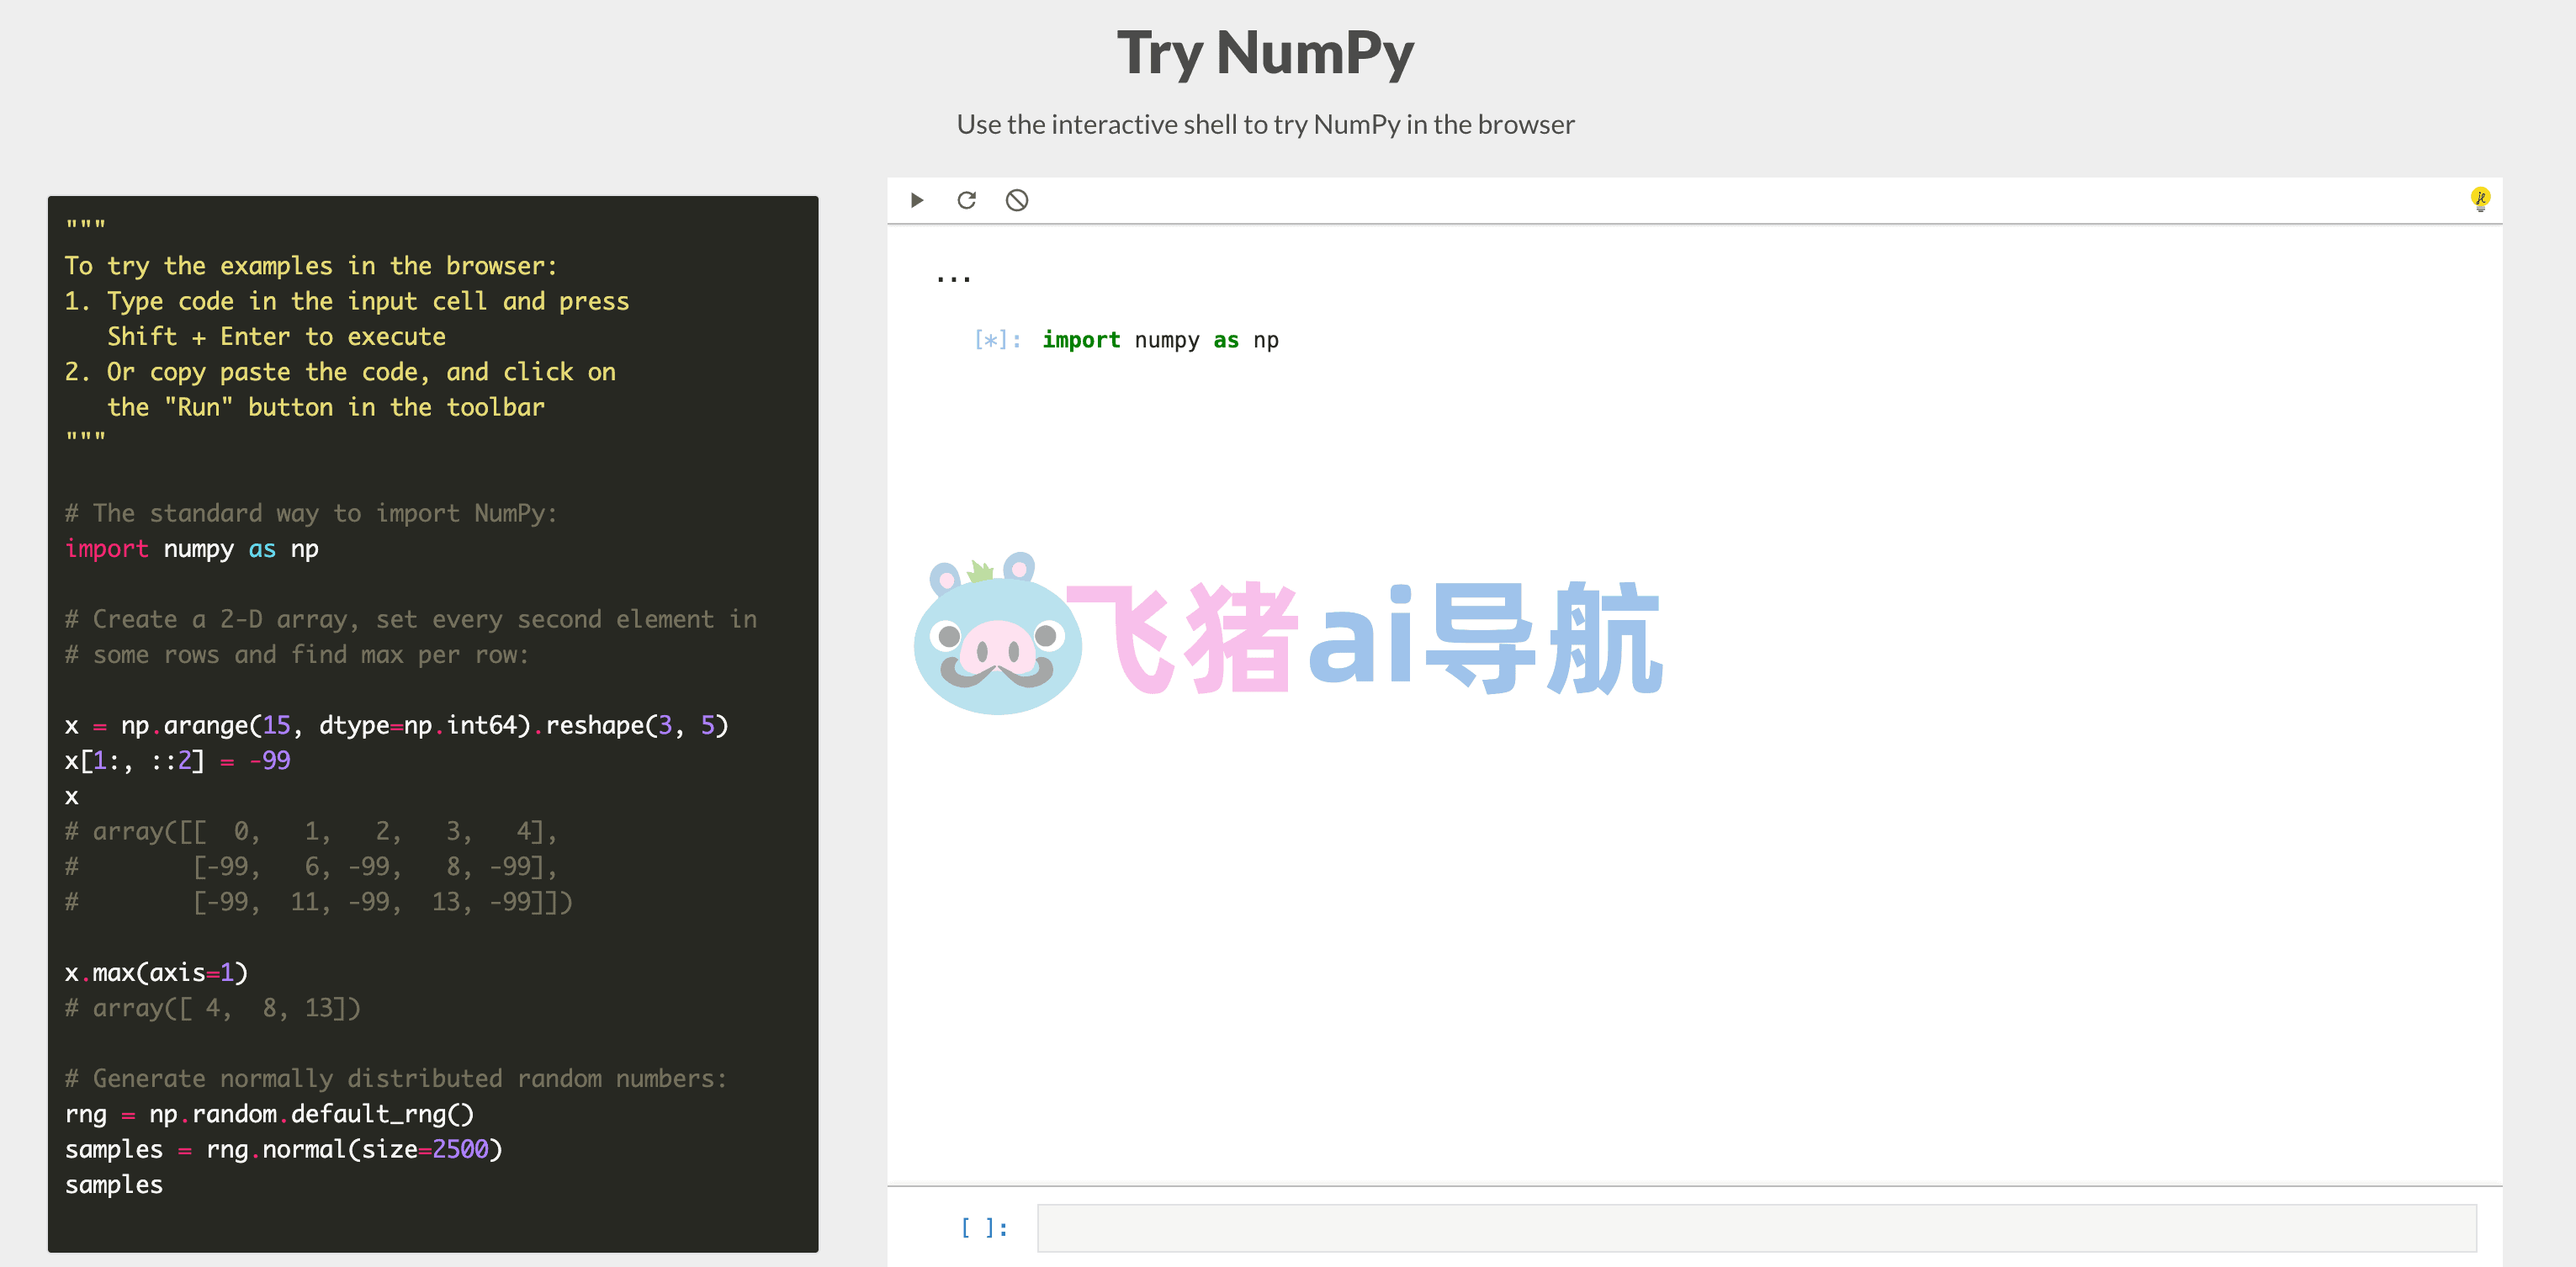The height and width of the screenshot is (1267, 2576).
Task: Click the "[ ]:" prompt of the input cell
Action: coord(984,1227)
